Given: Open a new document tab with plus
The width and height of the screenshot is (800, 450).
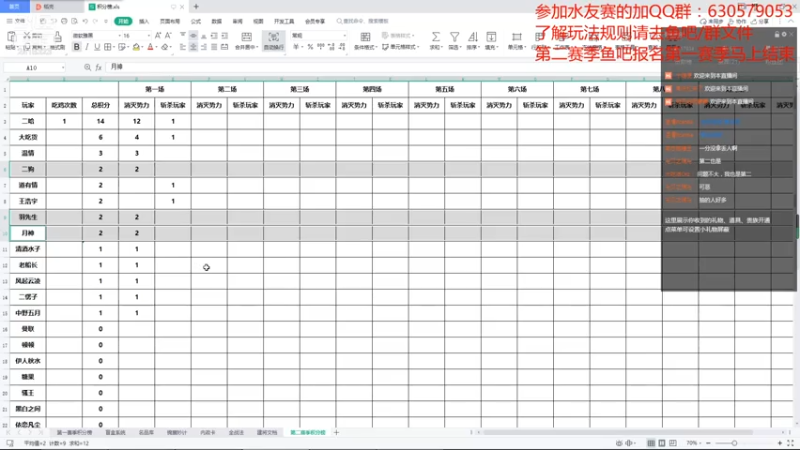Looking at the screenshot, I should pyautogui.click(x=196, y=7).
